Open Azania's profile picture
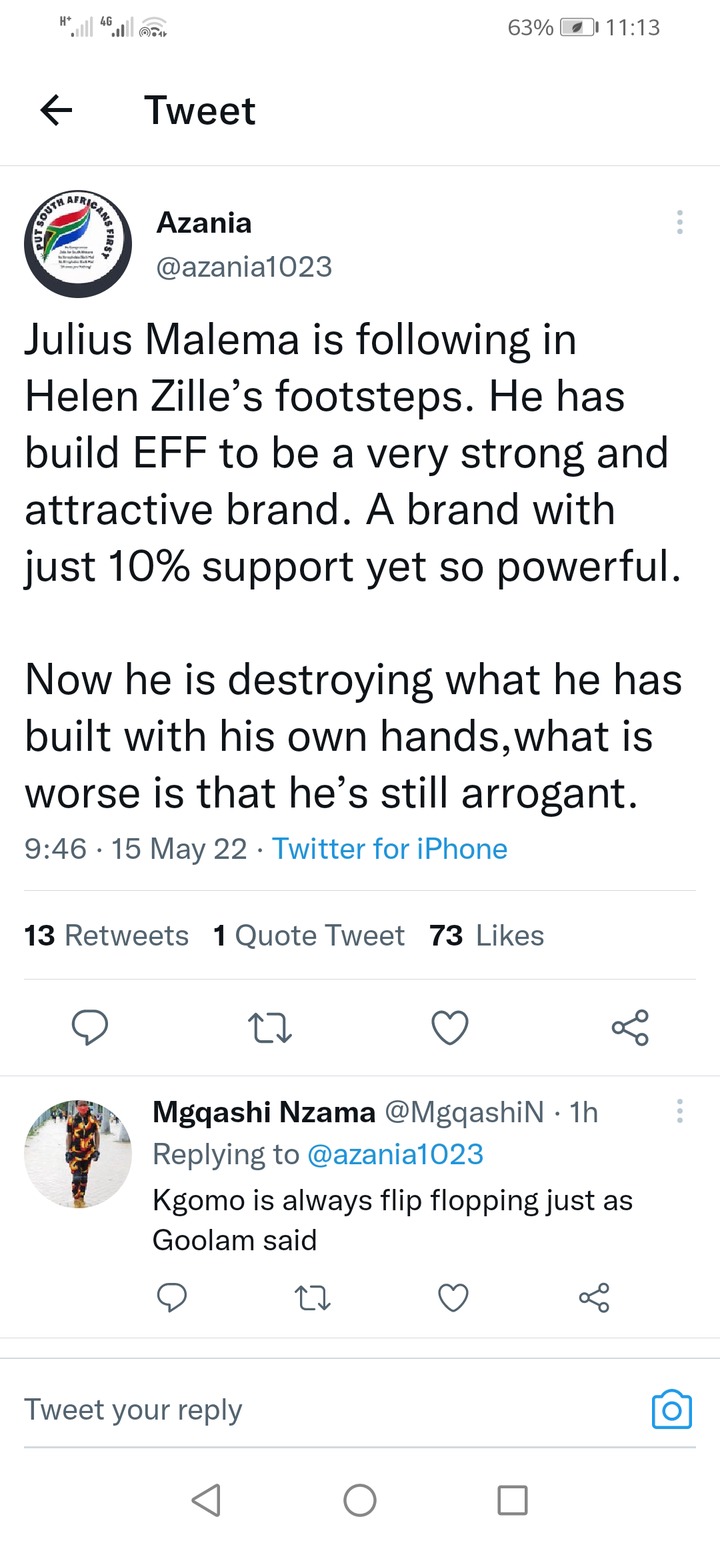The image size is (720, 1541). point(78,243)
